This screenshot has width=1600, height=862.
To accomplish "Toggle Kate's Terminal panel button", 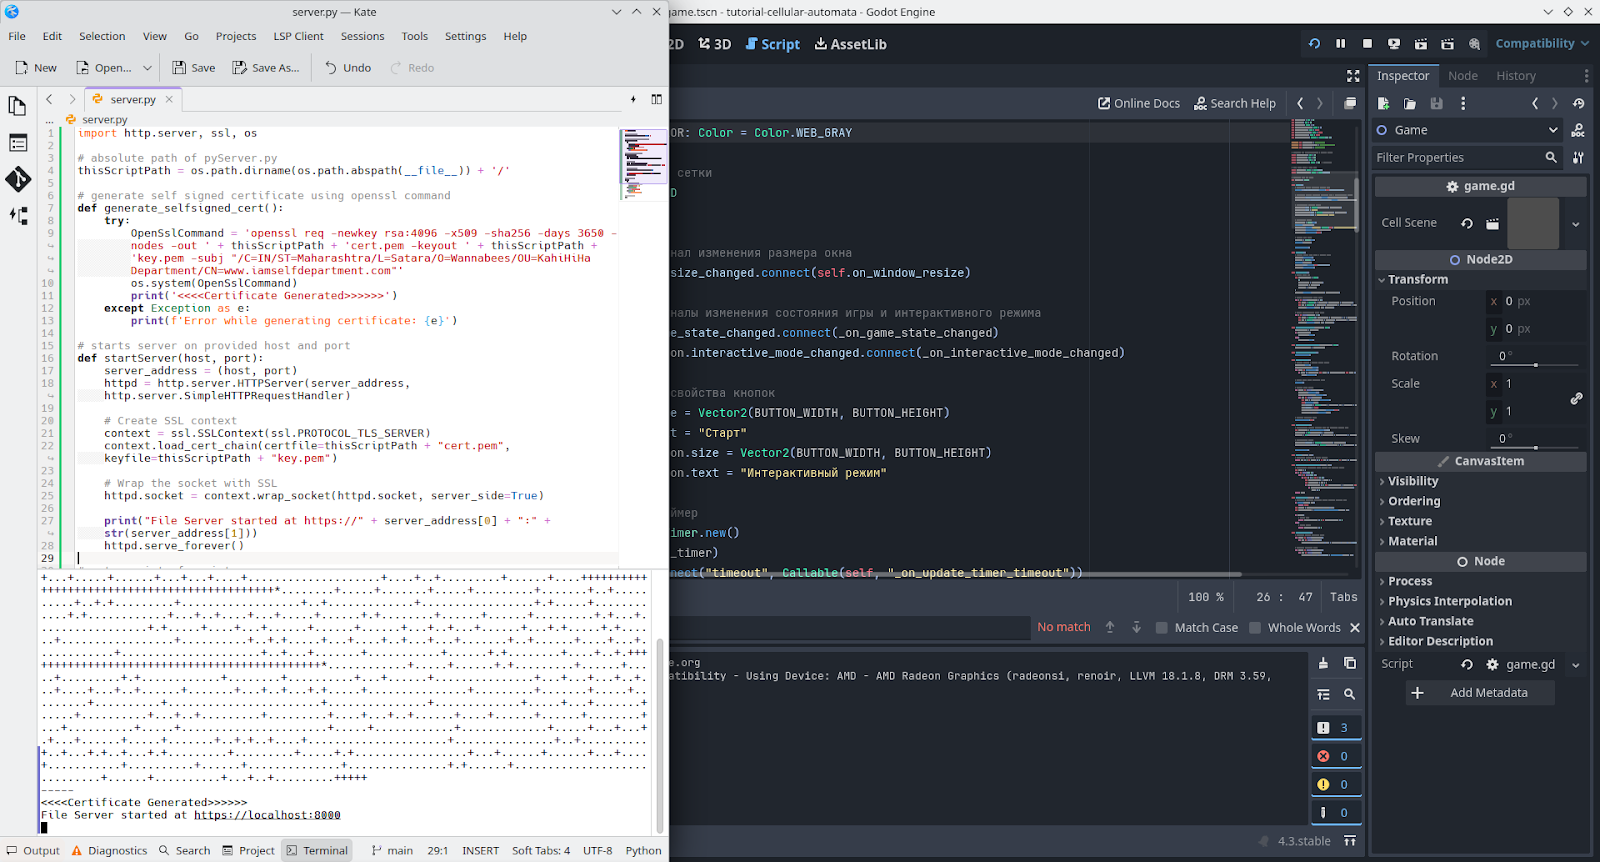I will click(317, 851).
